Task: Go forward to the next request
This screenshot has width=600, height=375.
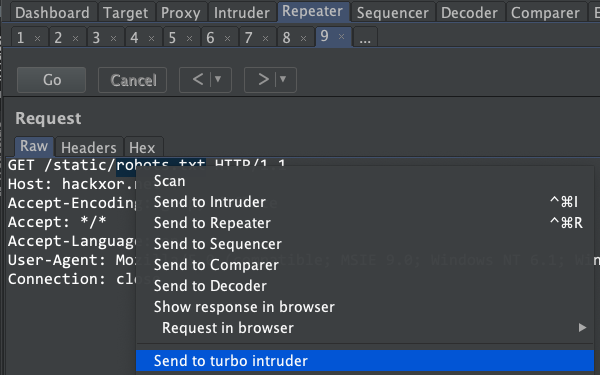Action: tap(263, 80)
